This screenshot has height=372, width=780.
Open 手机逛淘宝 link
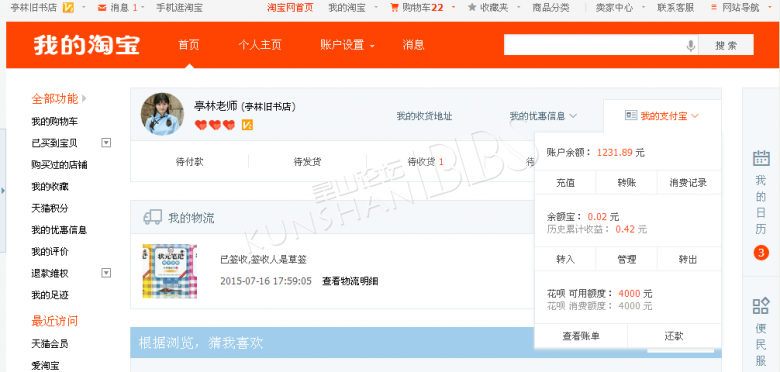[179, 7]
